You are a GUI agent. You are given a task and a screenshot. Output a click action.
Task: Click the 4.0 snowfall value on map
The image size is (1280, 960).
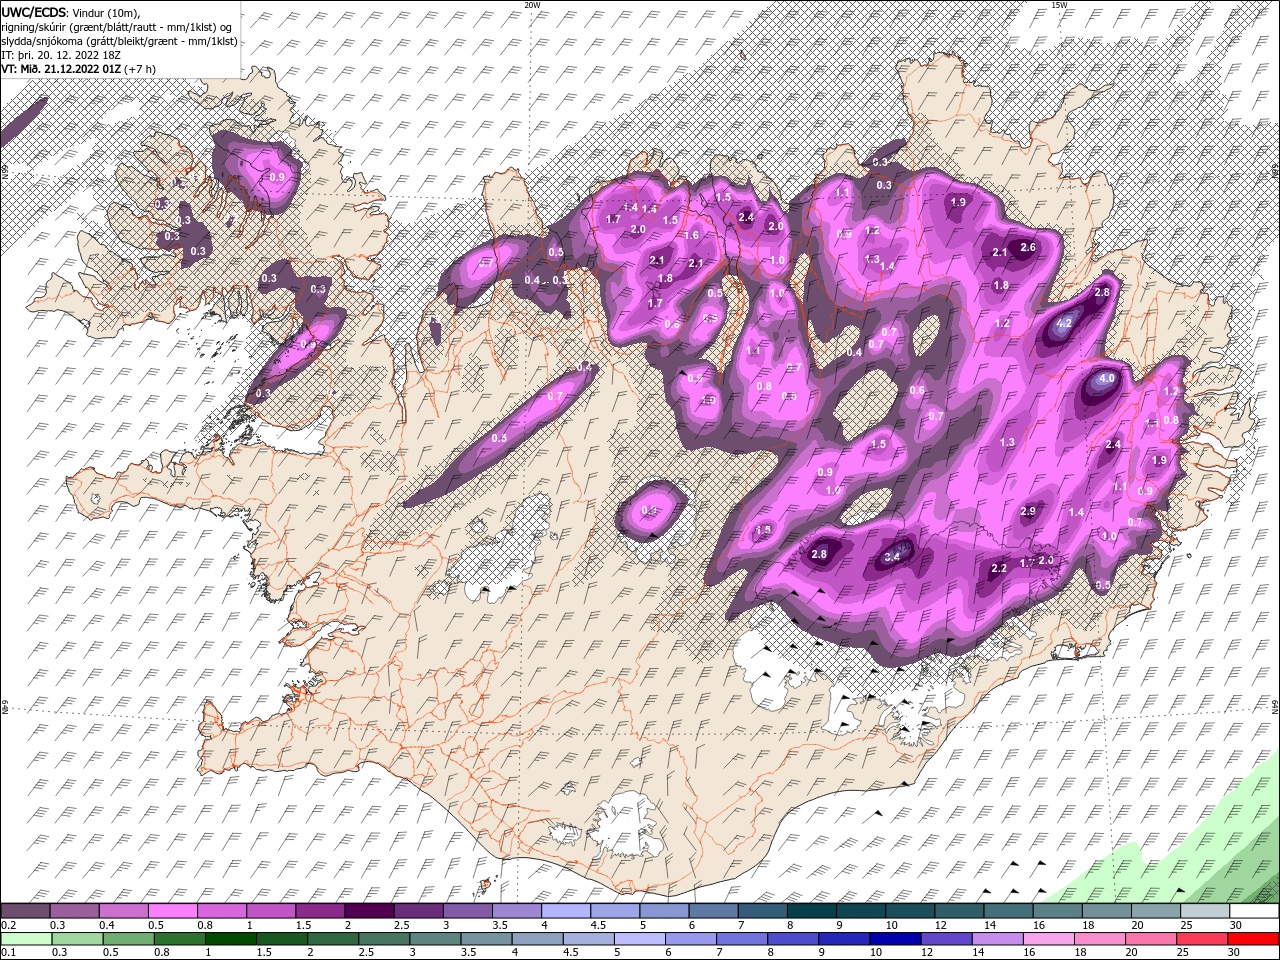(1106, 379)
